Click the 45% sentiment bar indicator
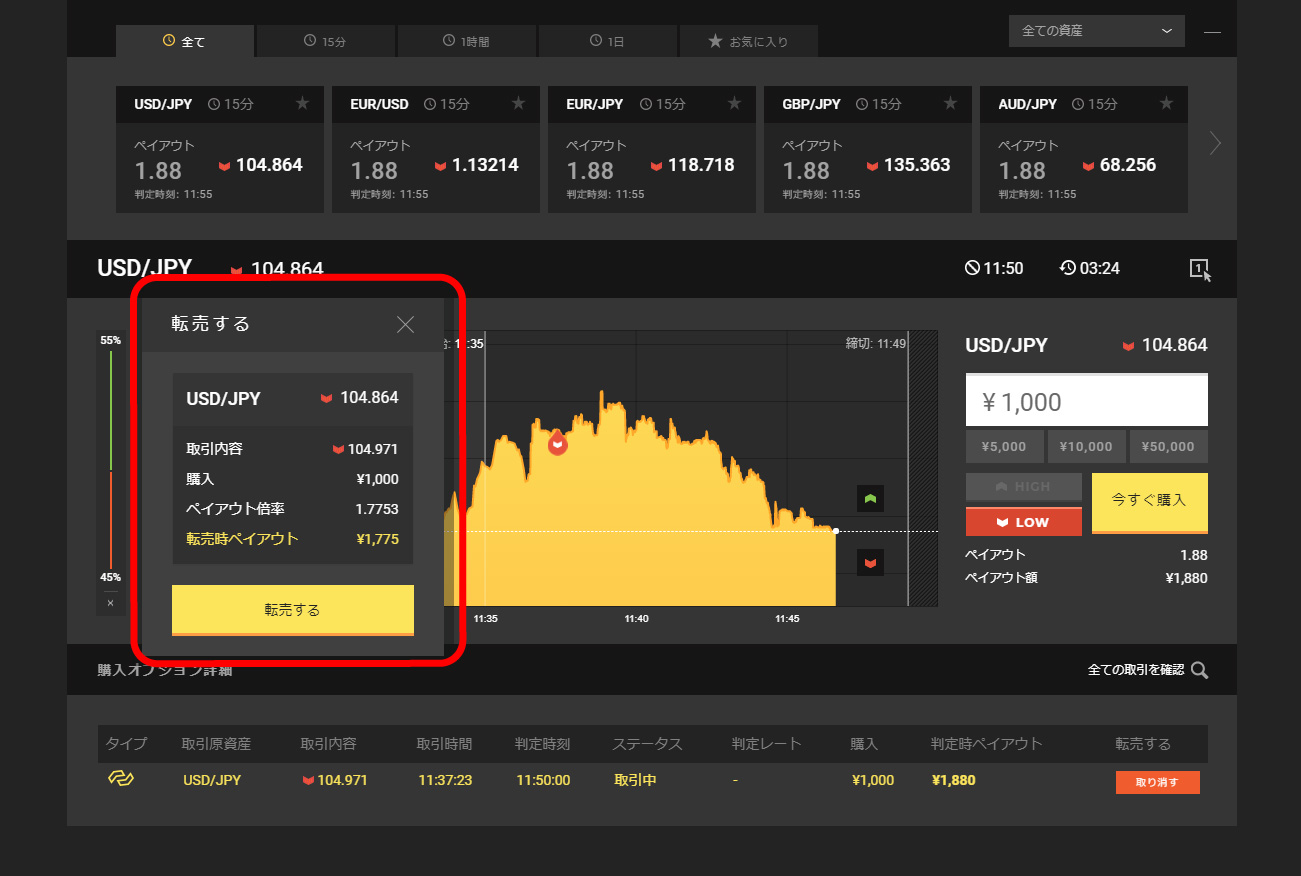1301x876 pixels. pyautogui.click(x=110, y=577)
